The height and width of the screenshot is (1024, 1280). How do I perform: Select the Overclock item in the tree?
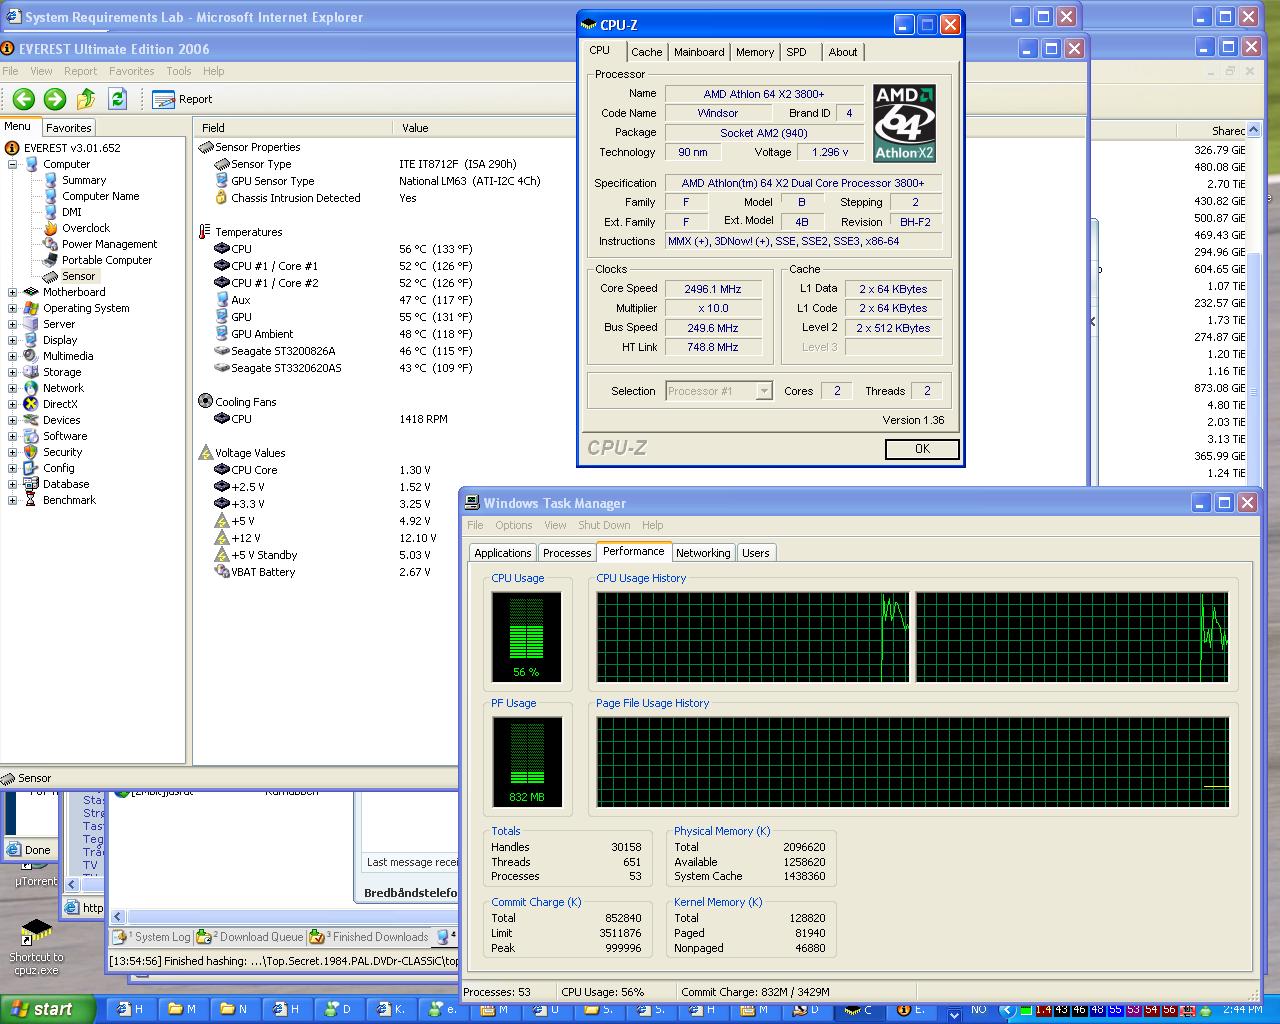tap(85, 228)
